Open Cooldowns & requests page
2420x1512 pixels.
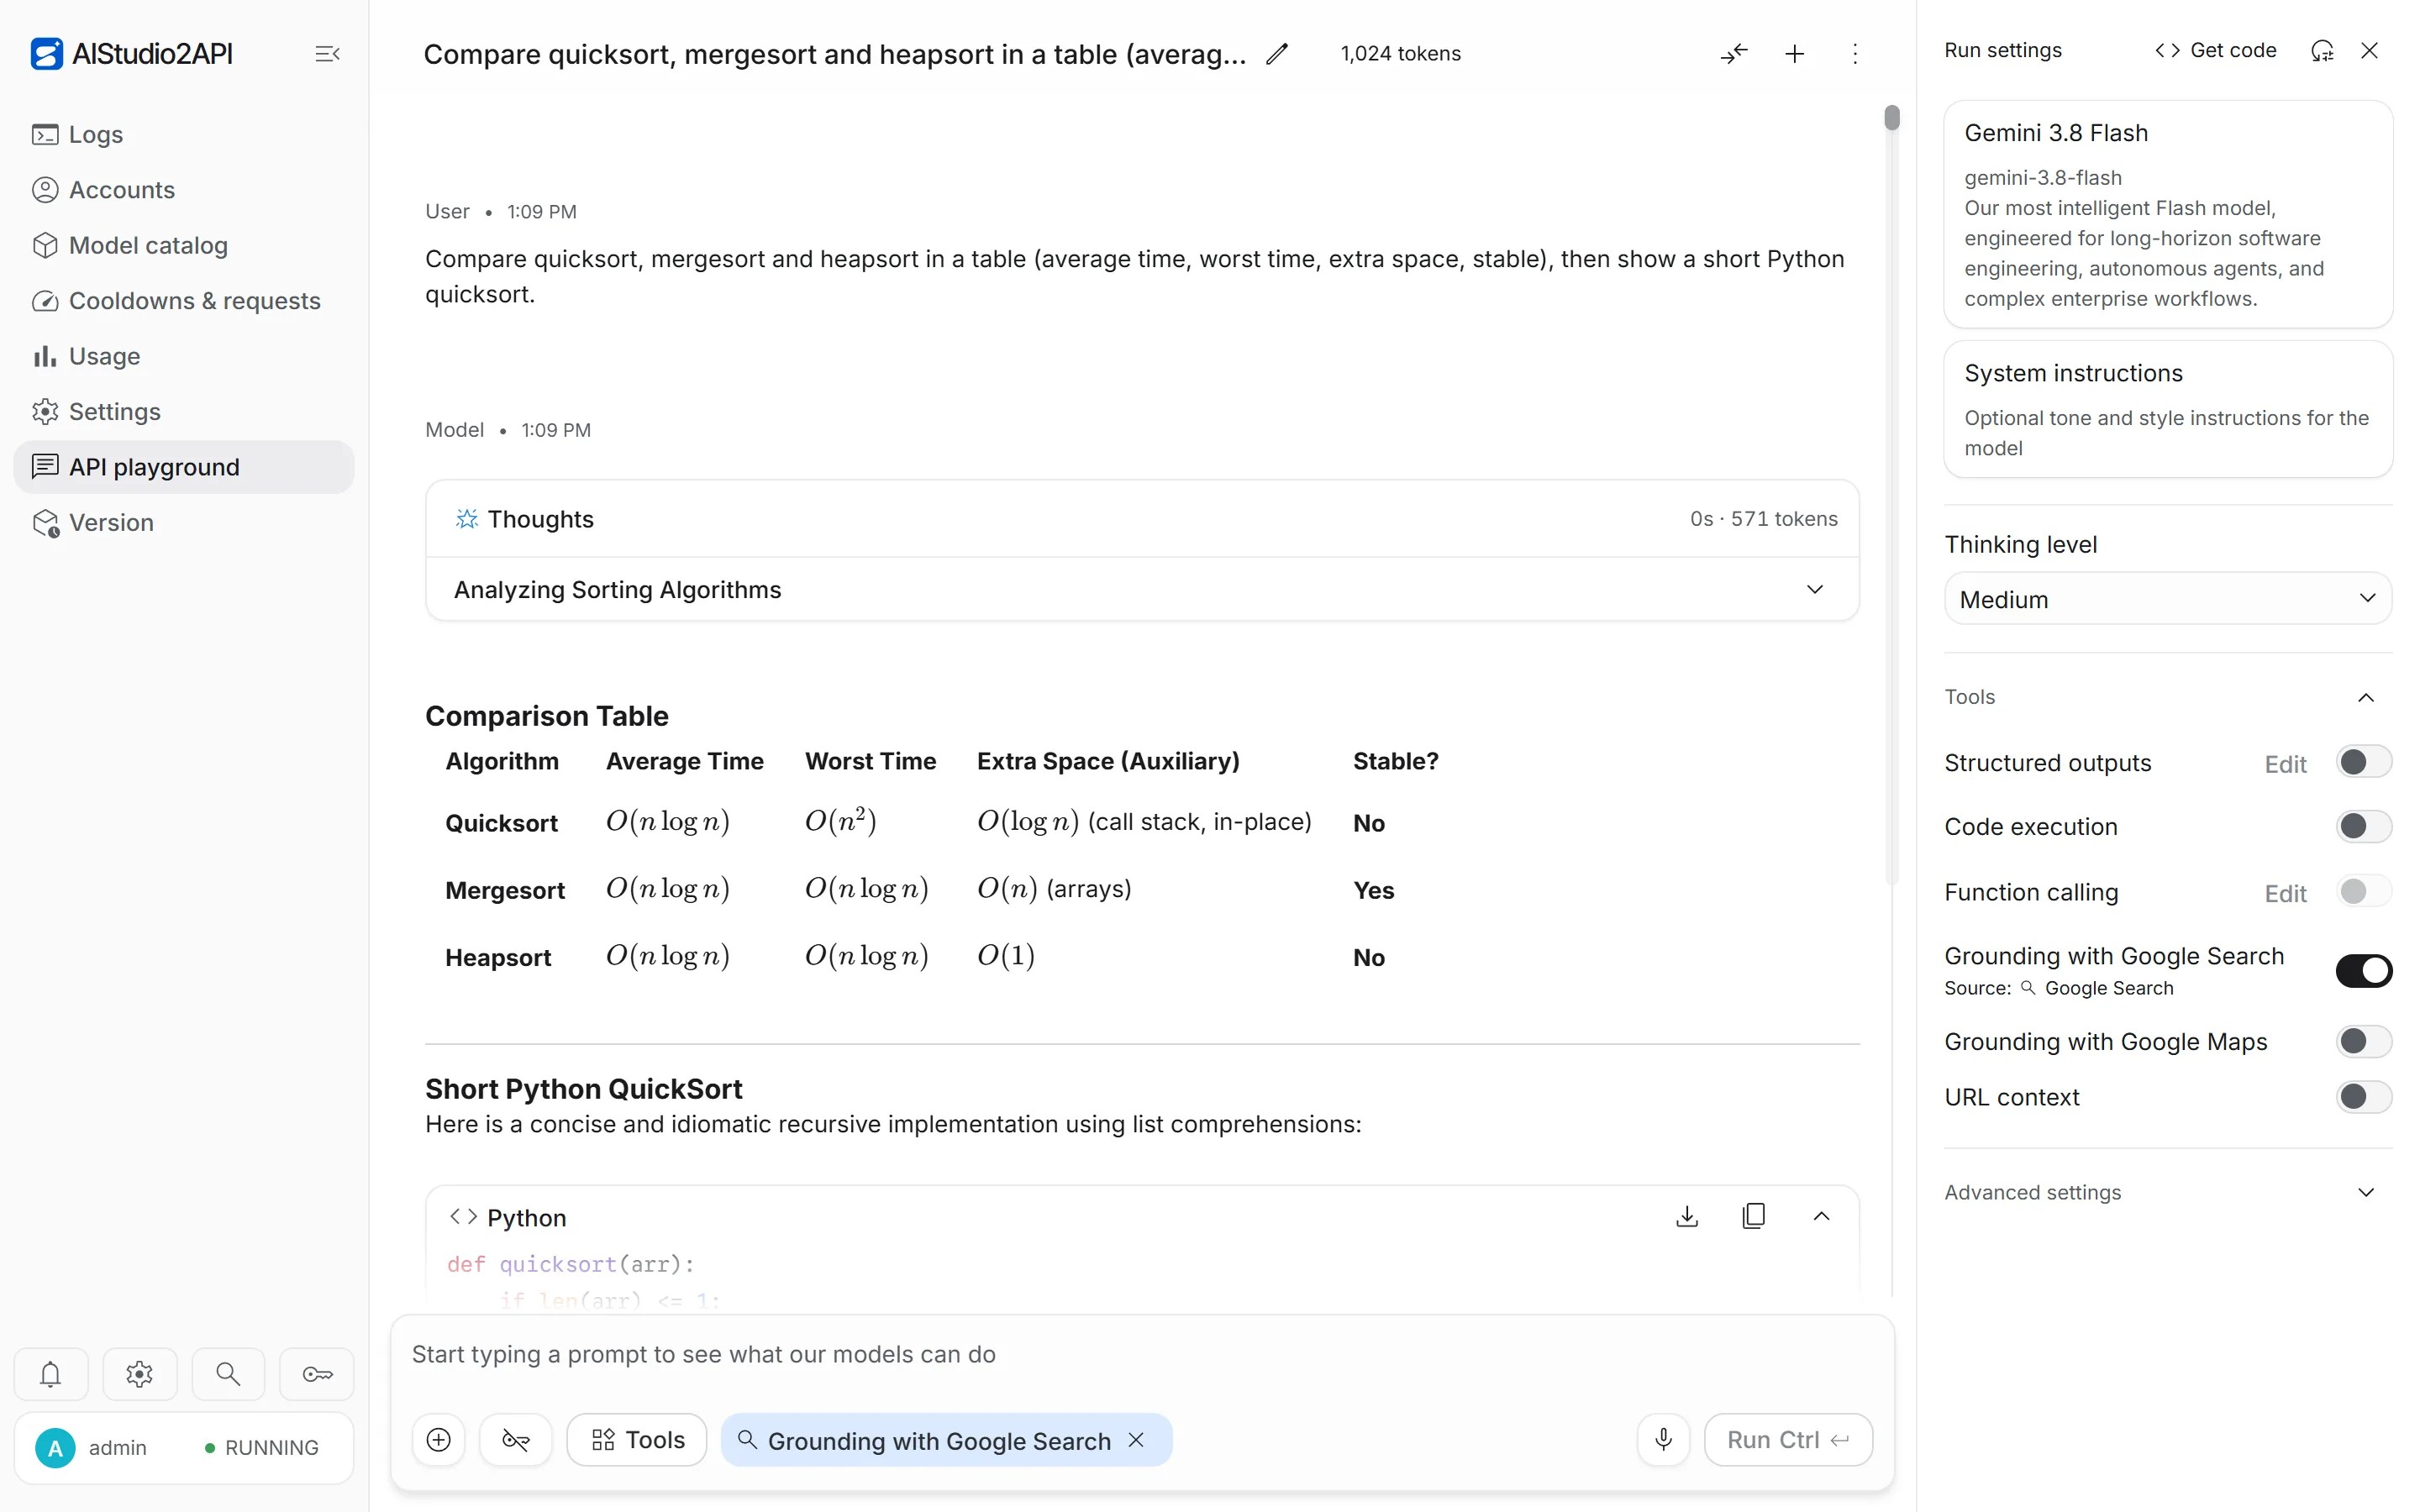tap(184, 301)
